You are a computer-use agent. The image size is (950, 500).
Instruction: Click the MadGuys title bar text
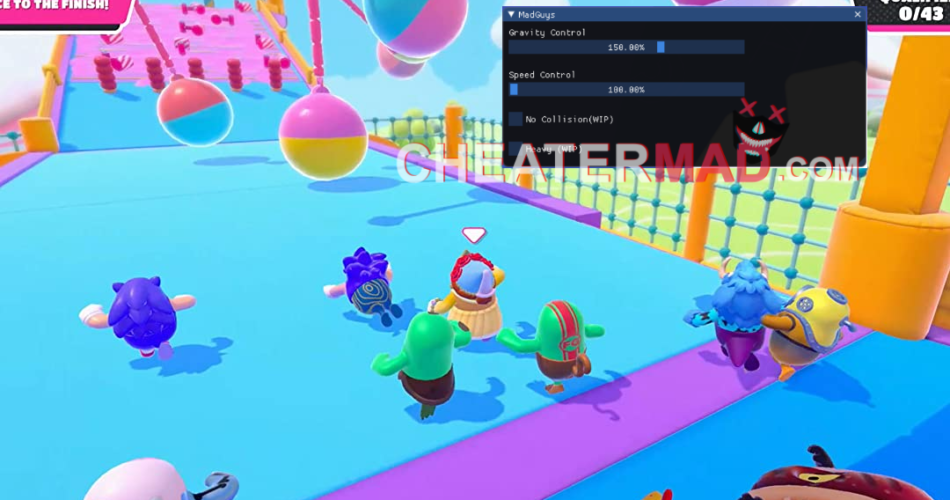click(x=536, y=15)
